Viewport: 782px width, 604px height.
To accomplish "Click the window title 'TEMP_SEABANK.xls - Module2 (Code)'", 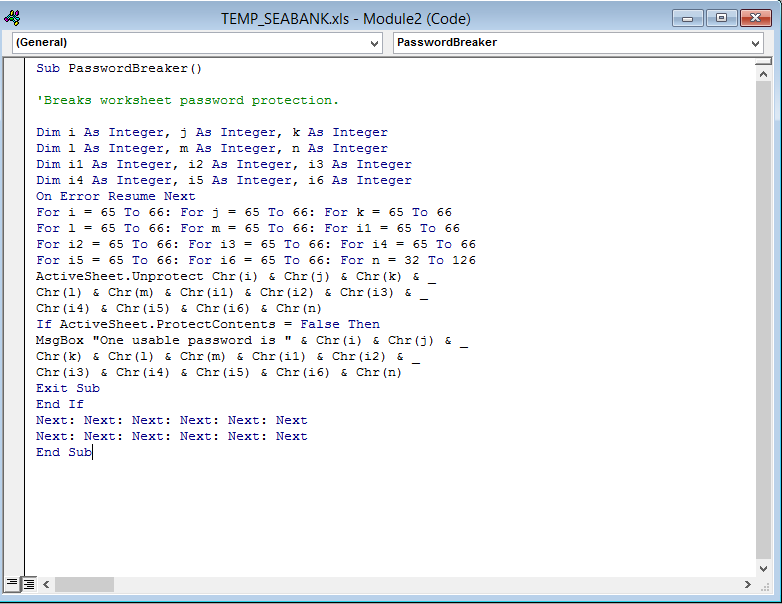I will pos(346,19).
